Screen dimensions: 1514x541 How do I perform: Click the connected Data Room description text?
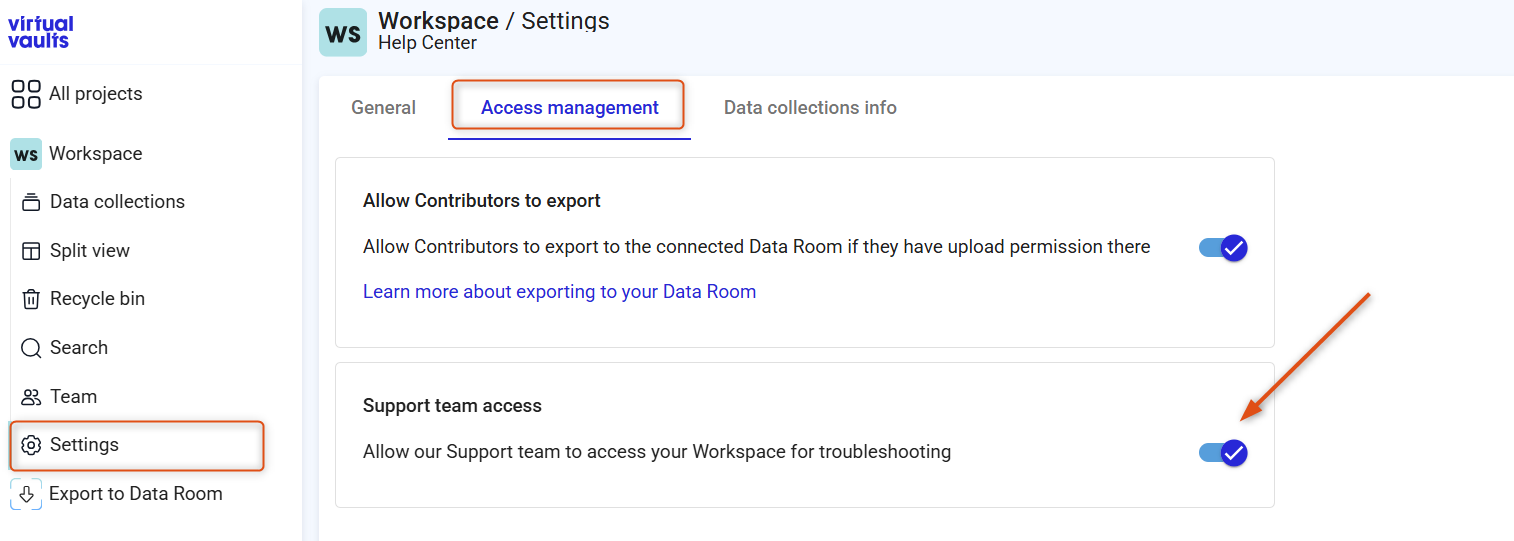tap(756, 247)
